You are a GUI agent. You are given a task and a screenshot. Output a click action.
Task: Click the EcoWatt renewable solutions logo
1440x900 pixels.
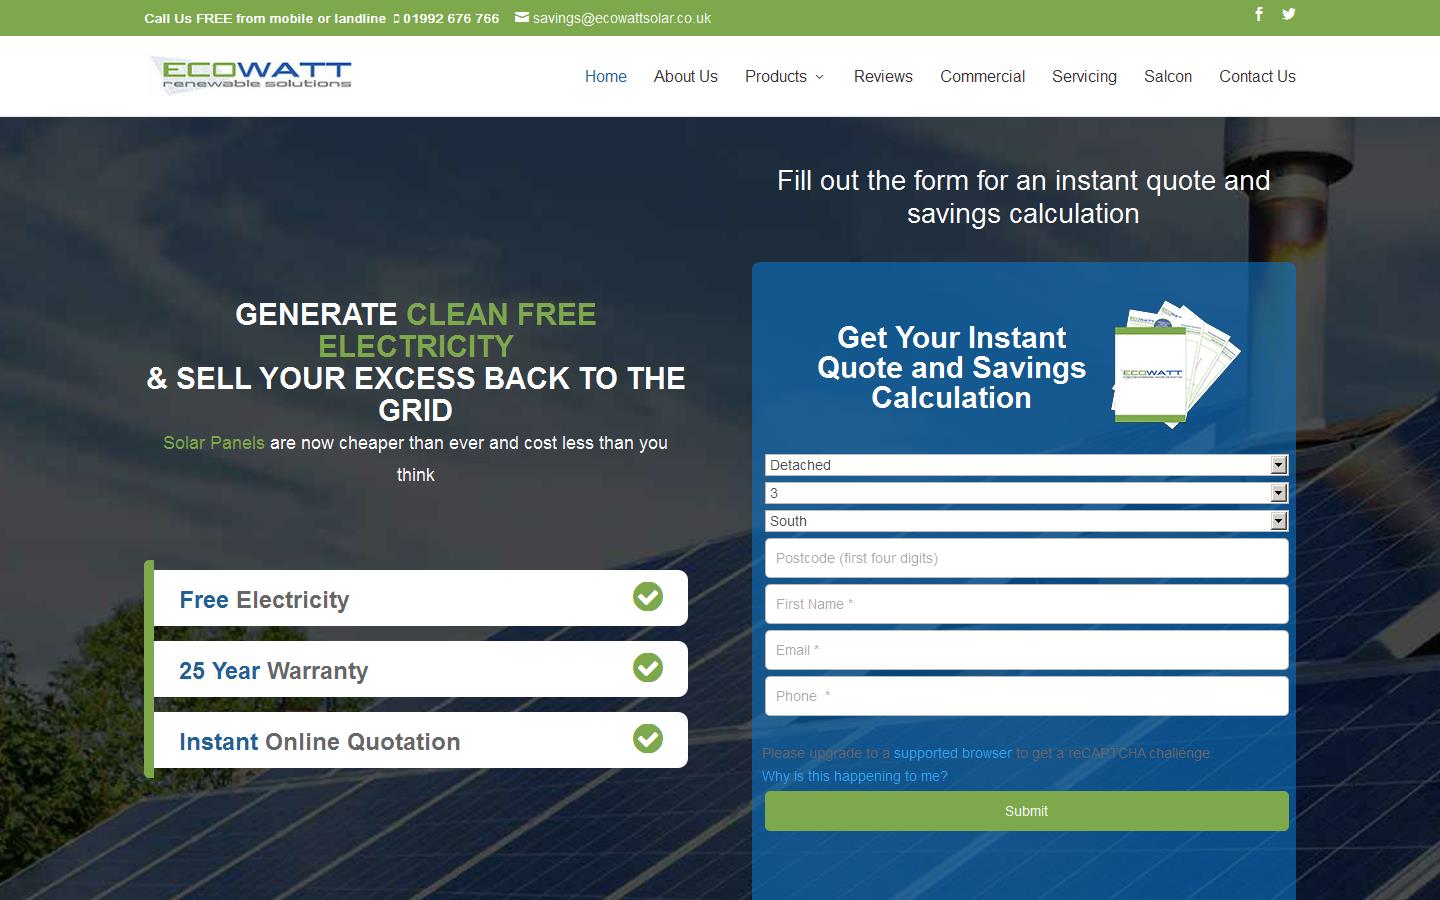250,75
